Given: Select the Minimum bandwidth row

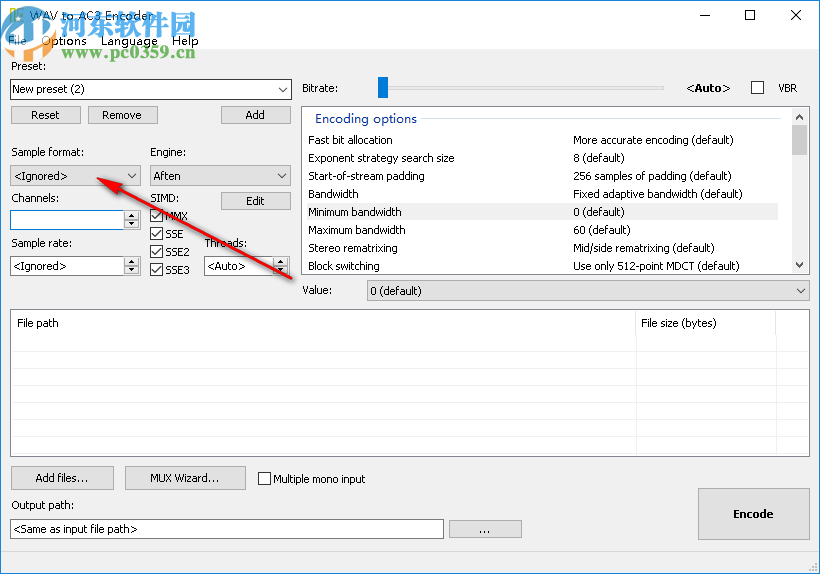Looking at the screenshot, I should pos(543,212).
